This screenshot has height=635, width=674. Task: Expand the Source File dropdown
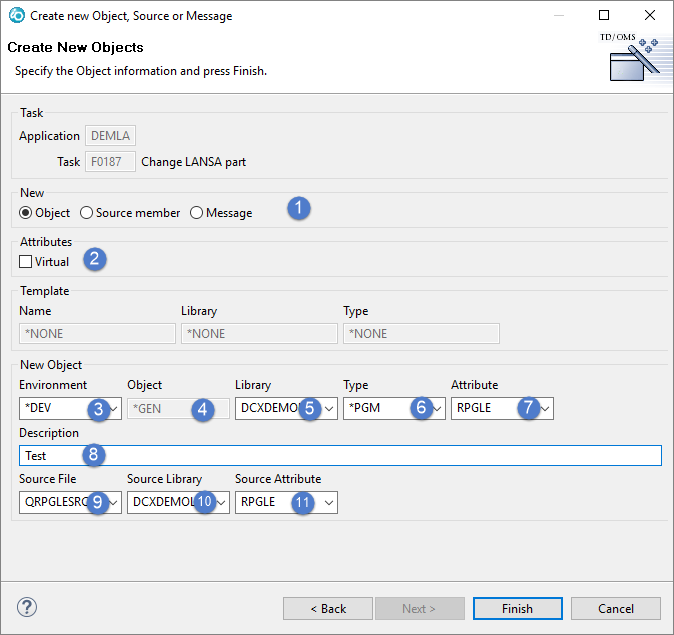coord(114,503)
